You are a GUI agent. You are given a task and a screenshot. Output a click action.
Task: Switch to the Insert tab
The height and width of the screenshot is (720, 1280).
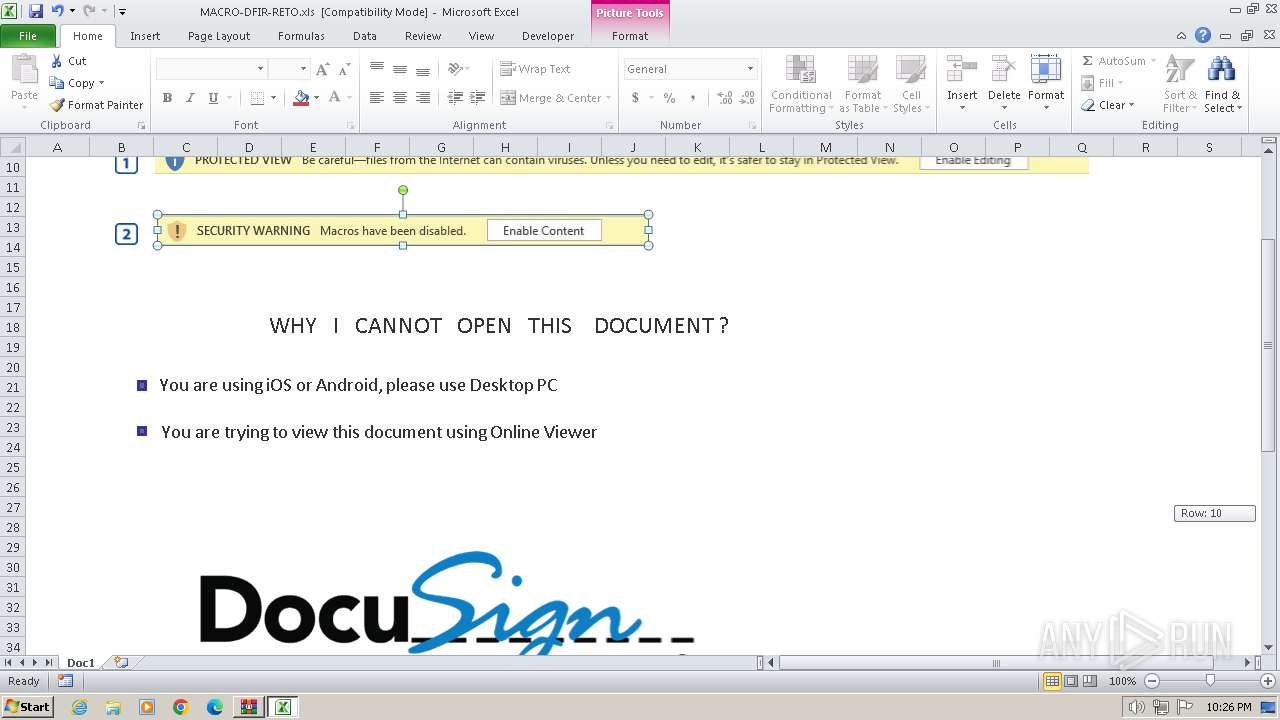click(145, 36)
